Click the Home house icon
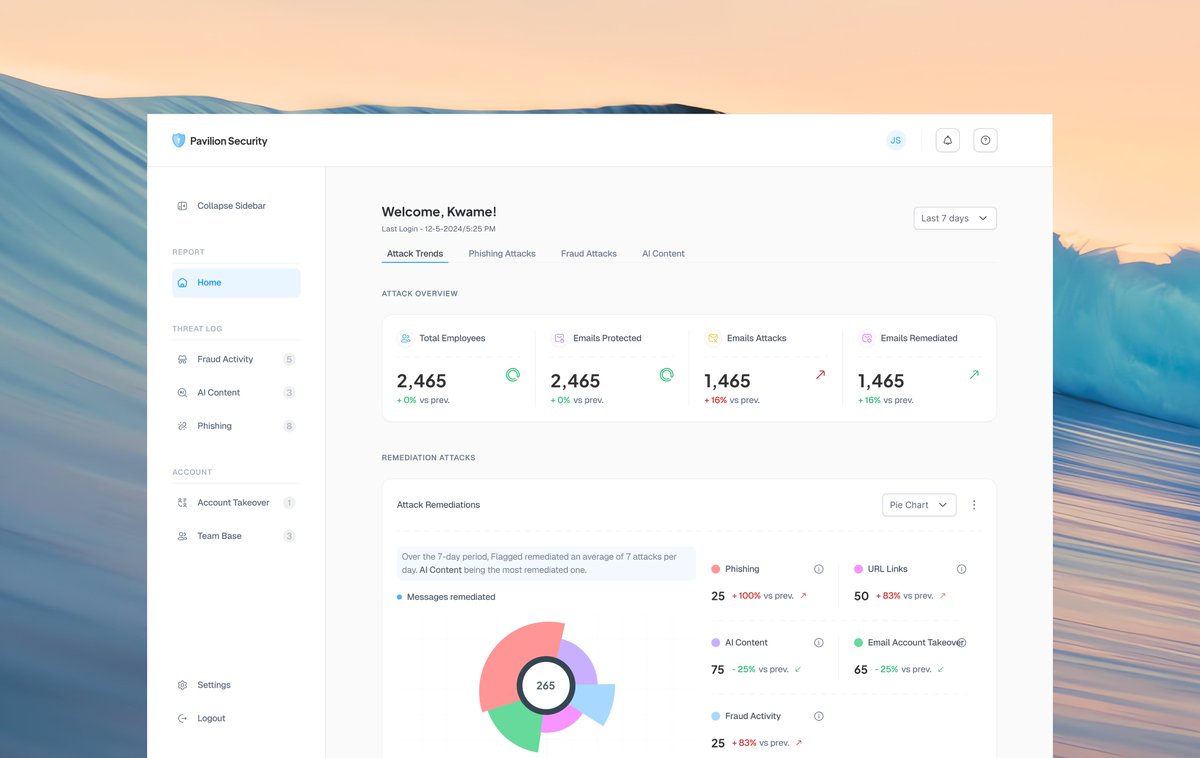The image size is (1200, 758). click(x=182, y=283)
